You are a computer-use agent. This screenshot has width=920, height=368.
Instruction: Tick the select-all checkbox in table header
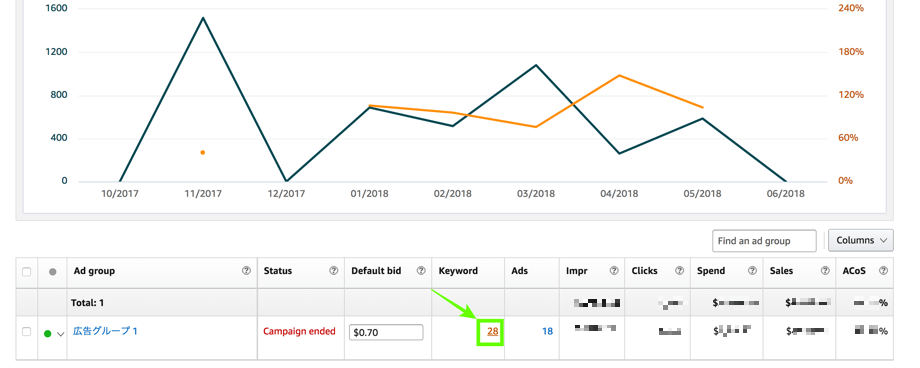[26, 272]
